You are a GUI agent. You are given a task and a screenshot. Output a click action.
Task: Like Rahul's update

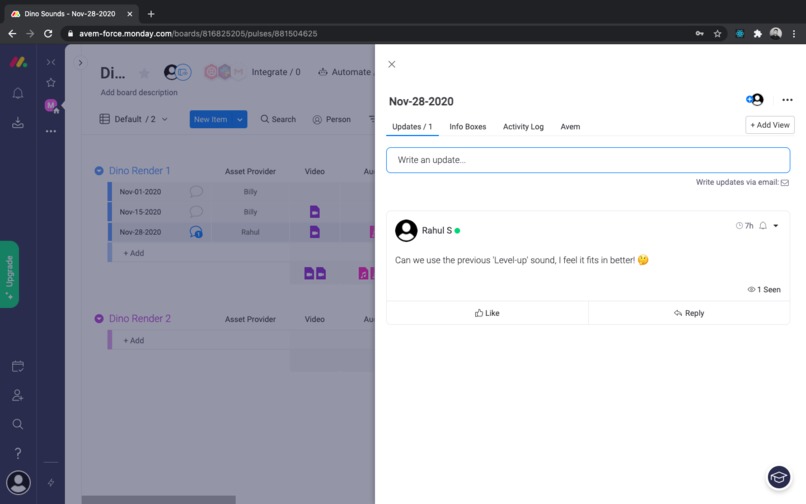(487, 313)
